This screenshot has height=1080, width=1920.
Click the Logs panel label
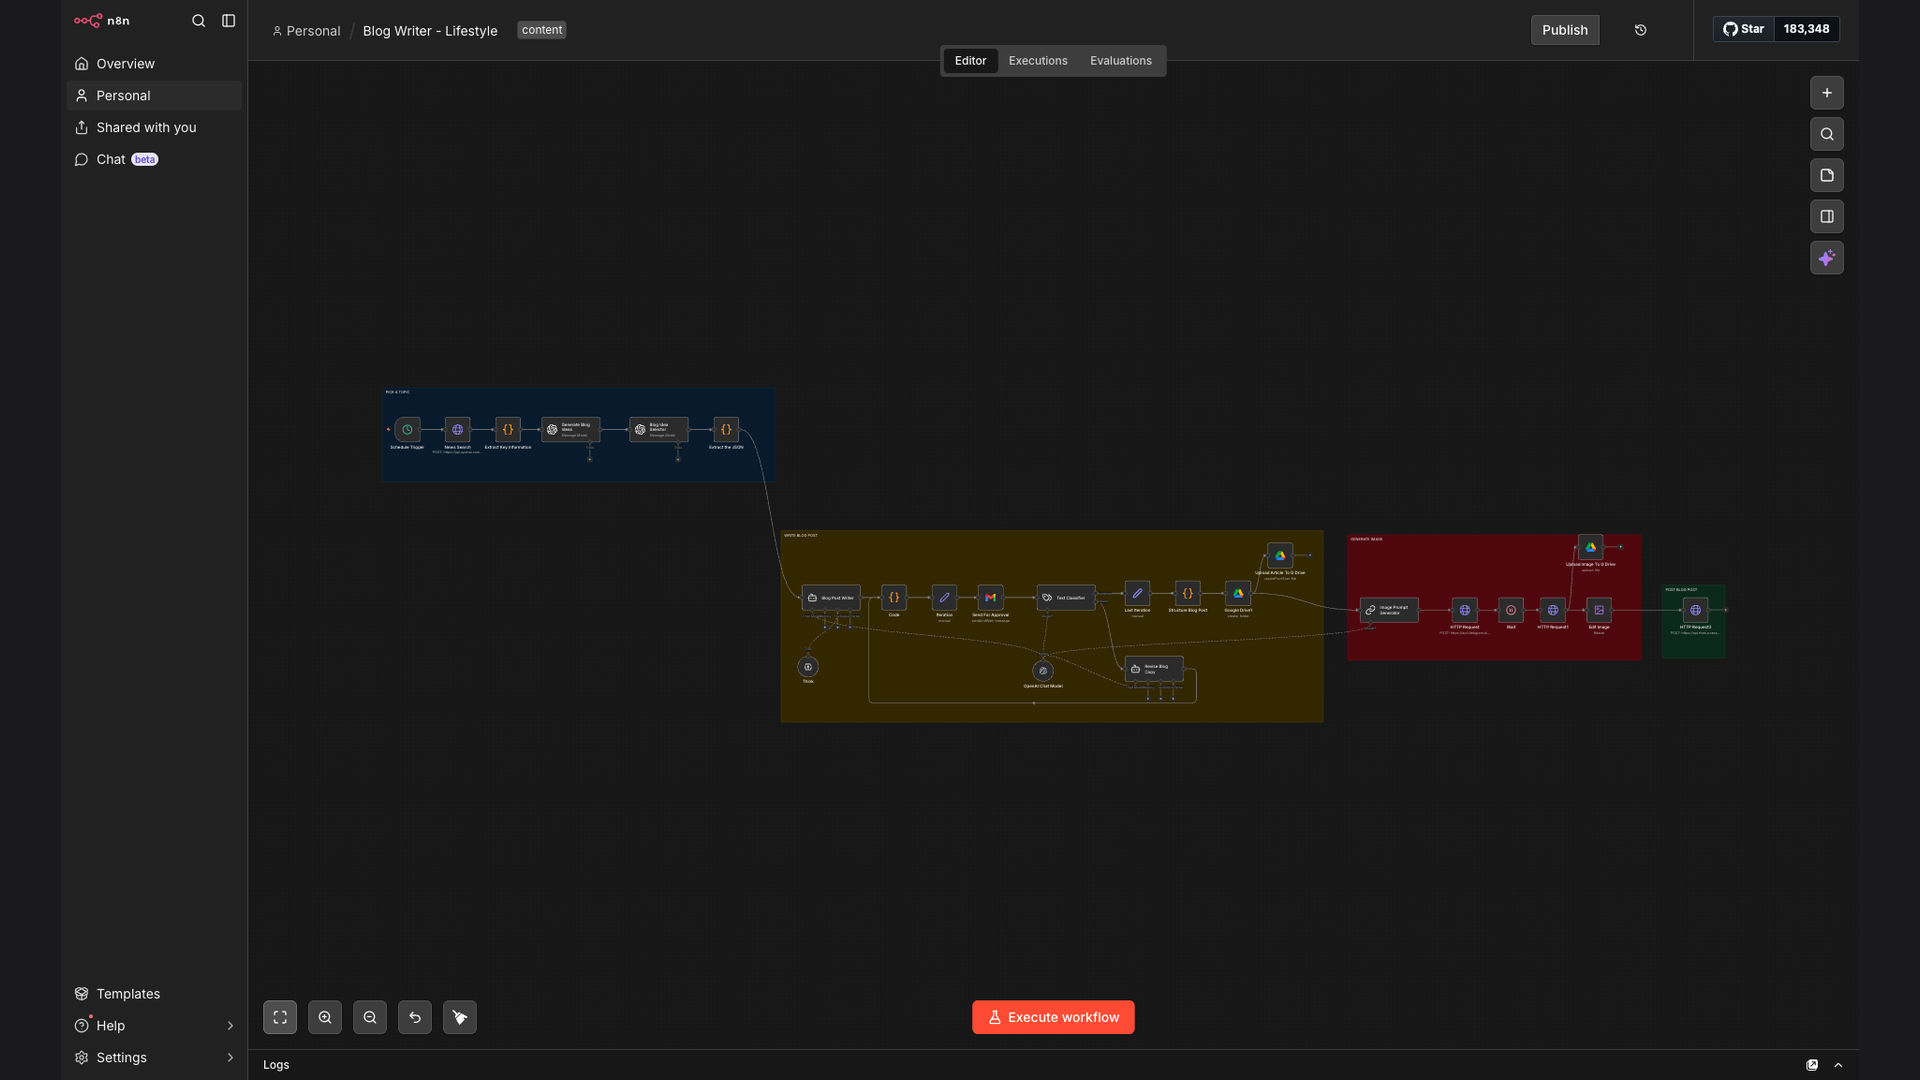point(276,1066)
